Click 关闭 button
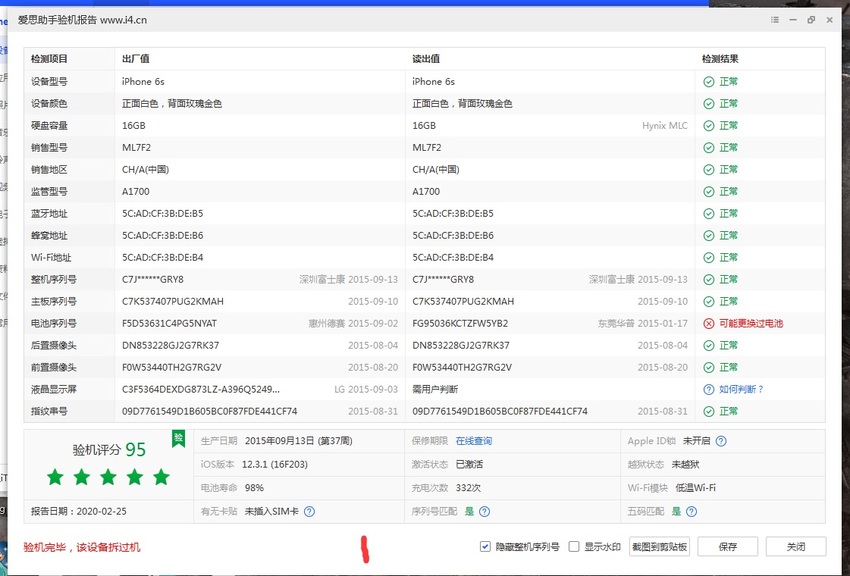Image resolution: width=850 pixels, height=576 pixels. [x=796, y=547]
